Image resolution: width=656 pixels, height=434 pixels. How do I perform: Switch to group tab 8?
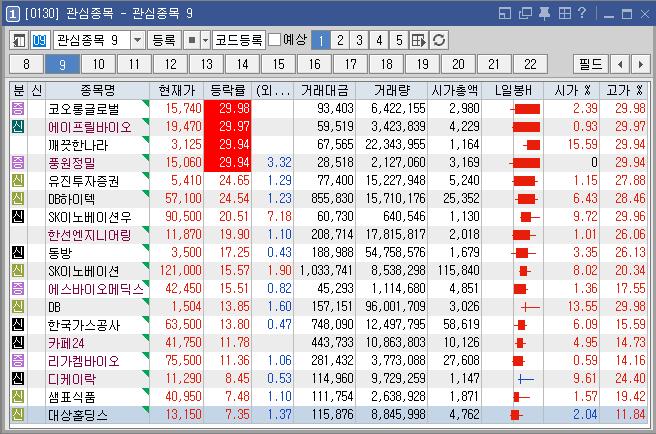coord(26,64)
